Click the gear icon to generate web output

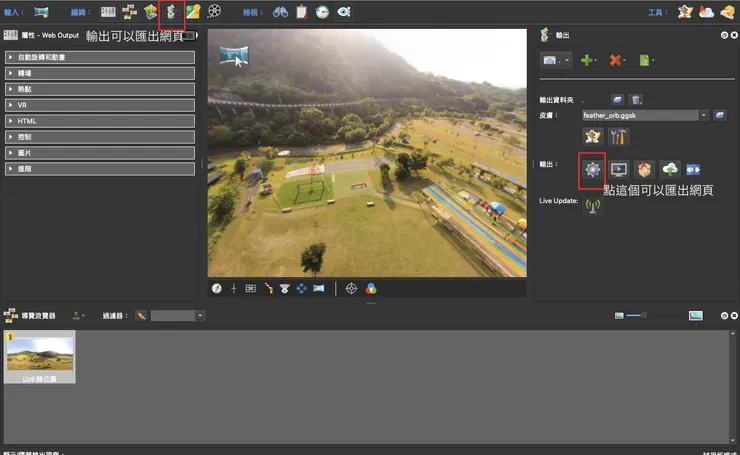point(592,170)
